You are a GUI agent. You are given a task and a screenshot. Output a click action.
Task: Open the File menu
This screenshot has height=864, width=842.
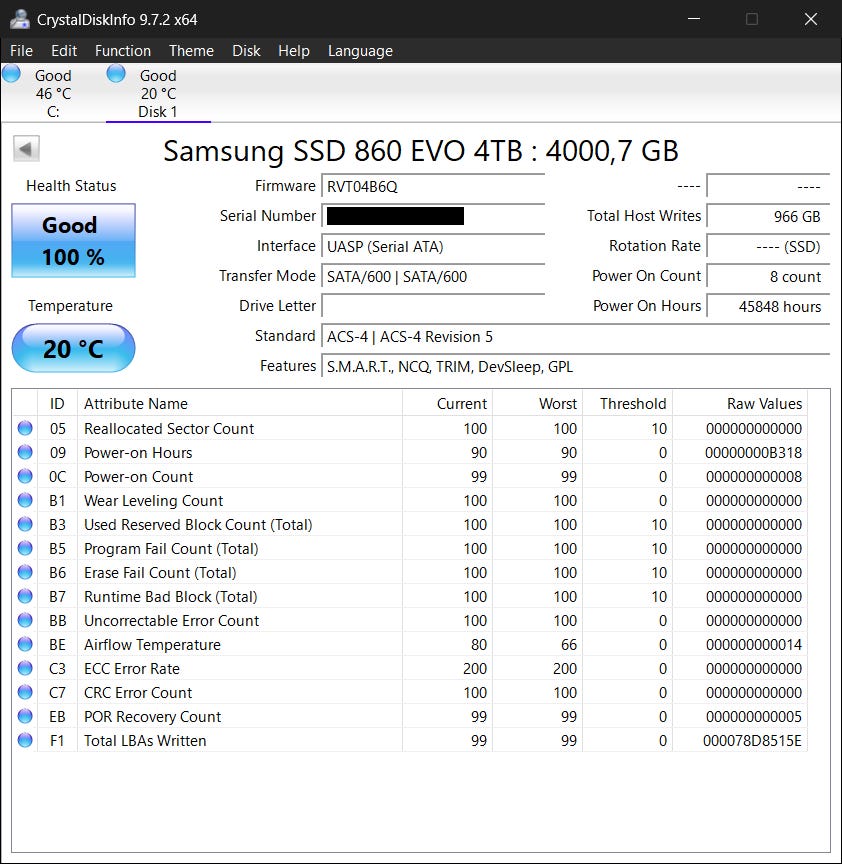[21, 51]
